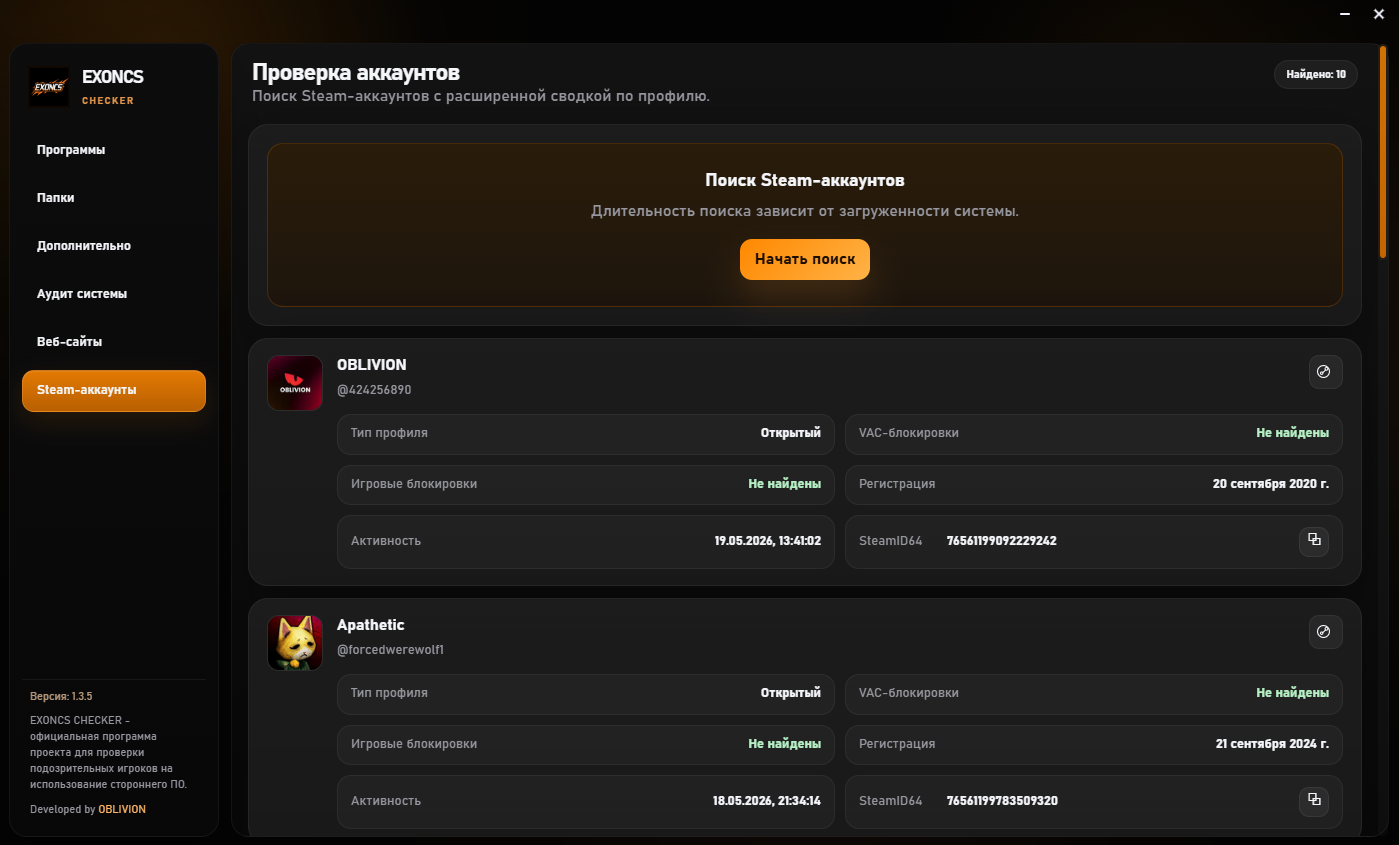Viewport: 1399px width, 845px height.
Task: Click SteamID value 76561199783509320
Action: tap(1003, 801)
